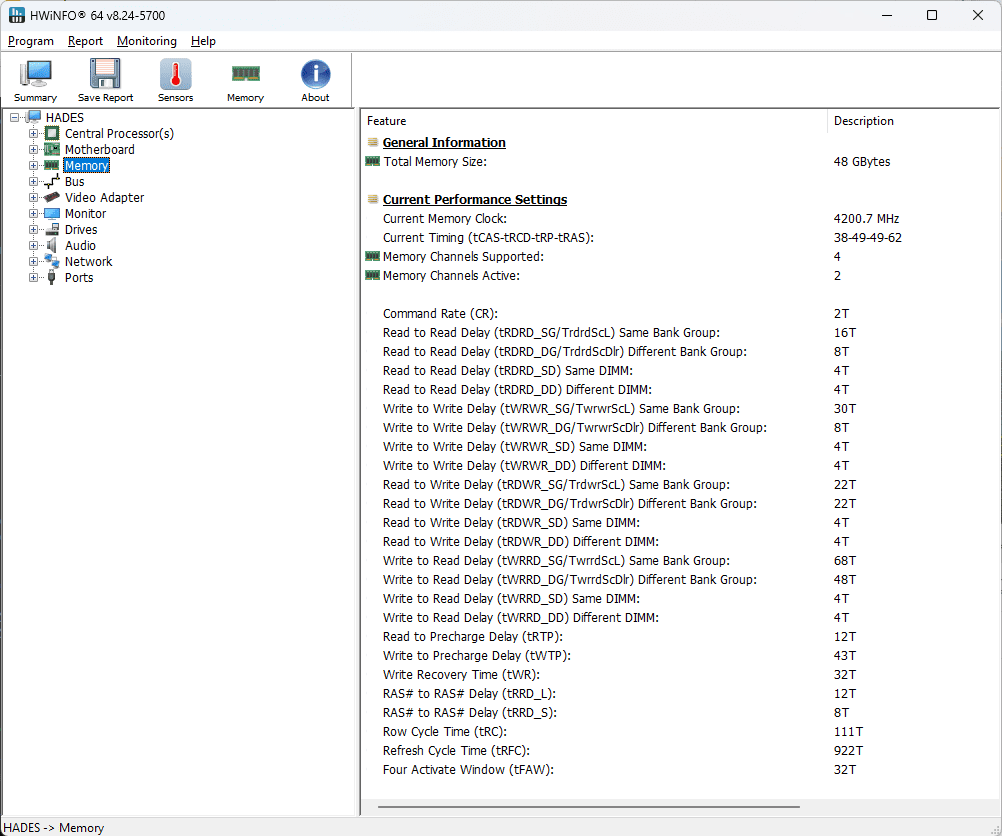1002x836 pixels.
Task: Click the Current Performance Settings heading
Action: 475,199
